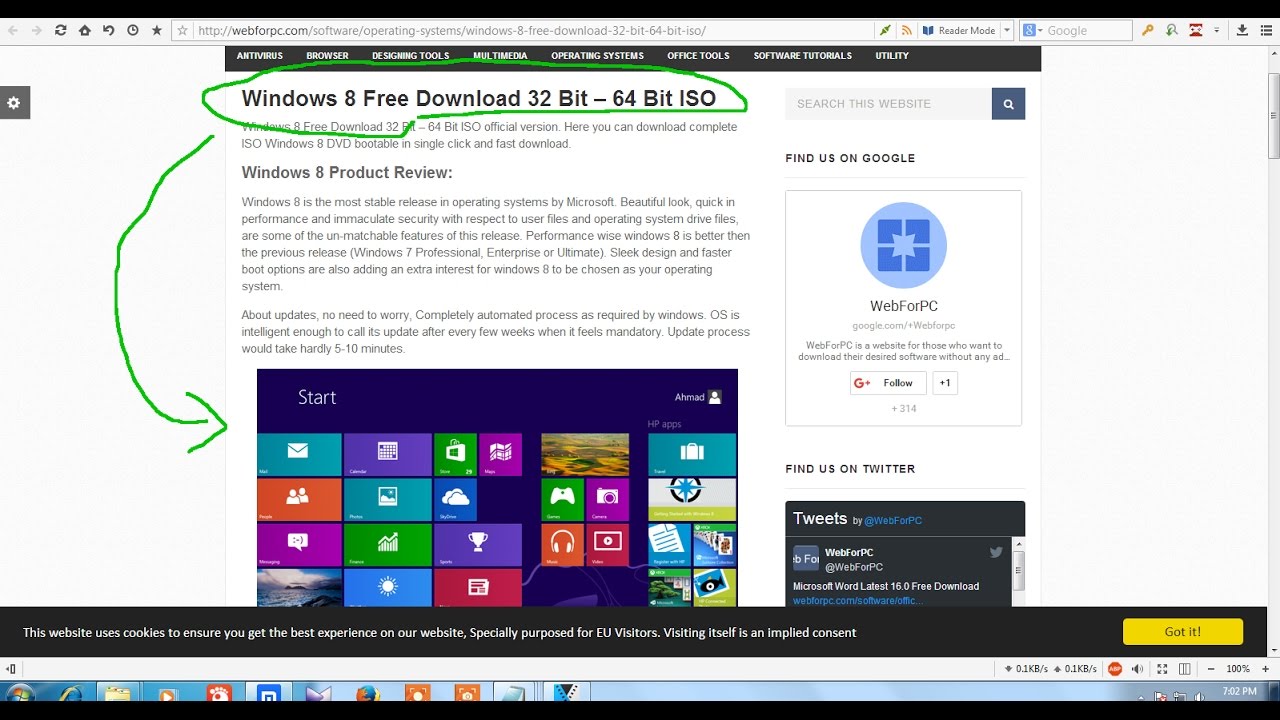This screenshot has width=1280, height=720.
Task: Open the Downloads arrow icon
Action: [1242, 31]
